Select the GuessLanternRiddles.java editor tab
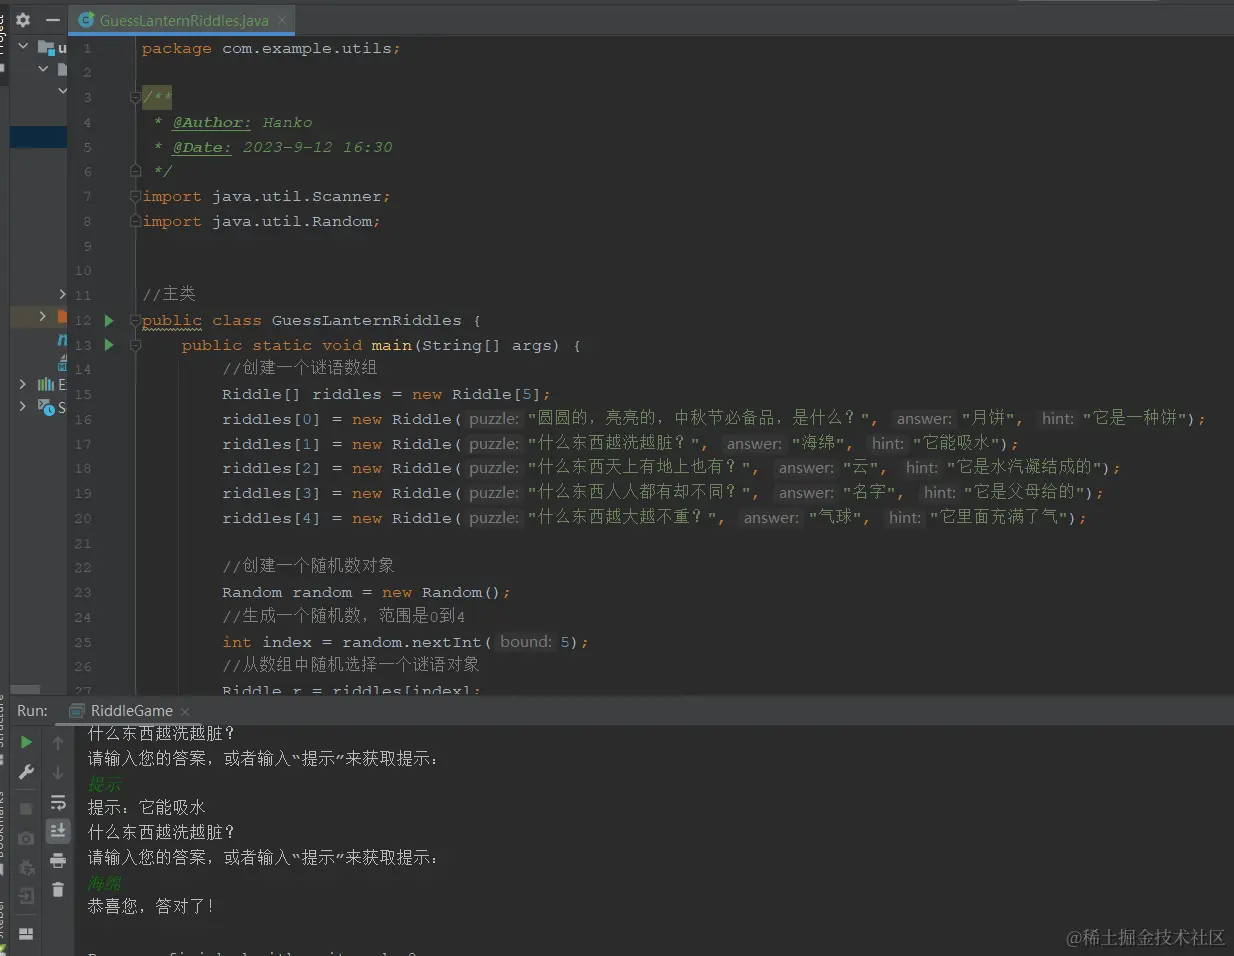Viewport: 1234px width, 956px height. click(x=183, y=20)
